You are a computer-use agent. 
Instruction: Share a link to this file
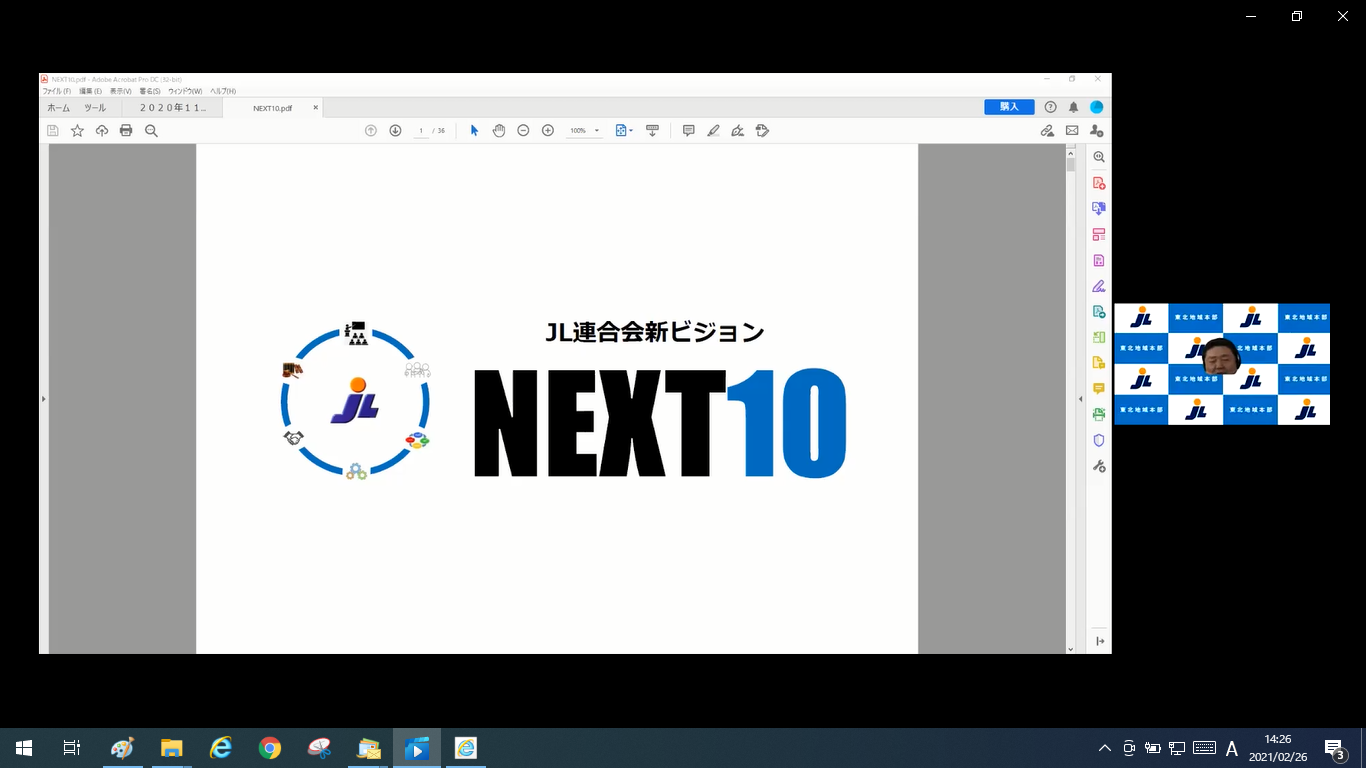[x=1047, y=131]
